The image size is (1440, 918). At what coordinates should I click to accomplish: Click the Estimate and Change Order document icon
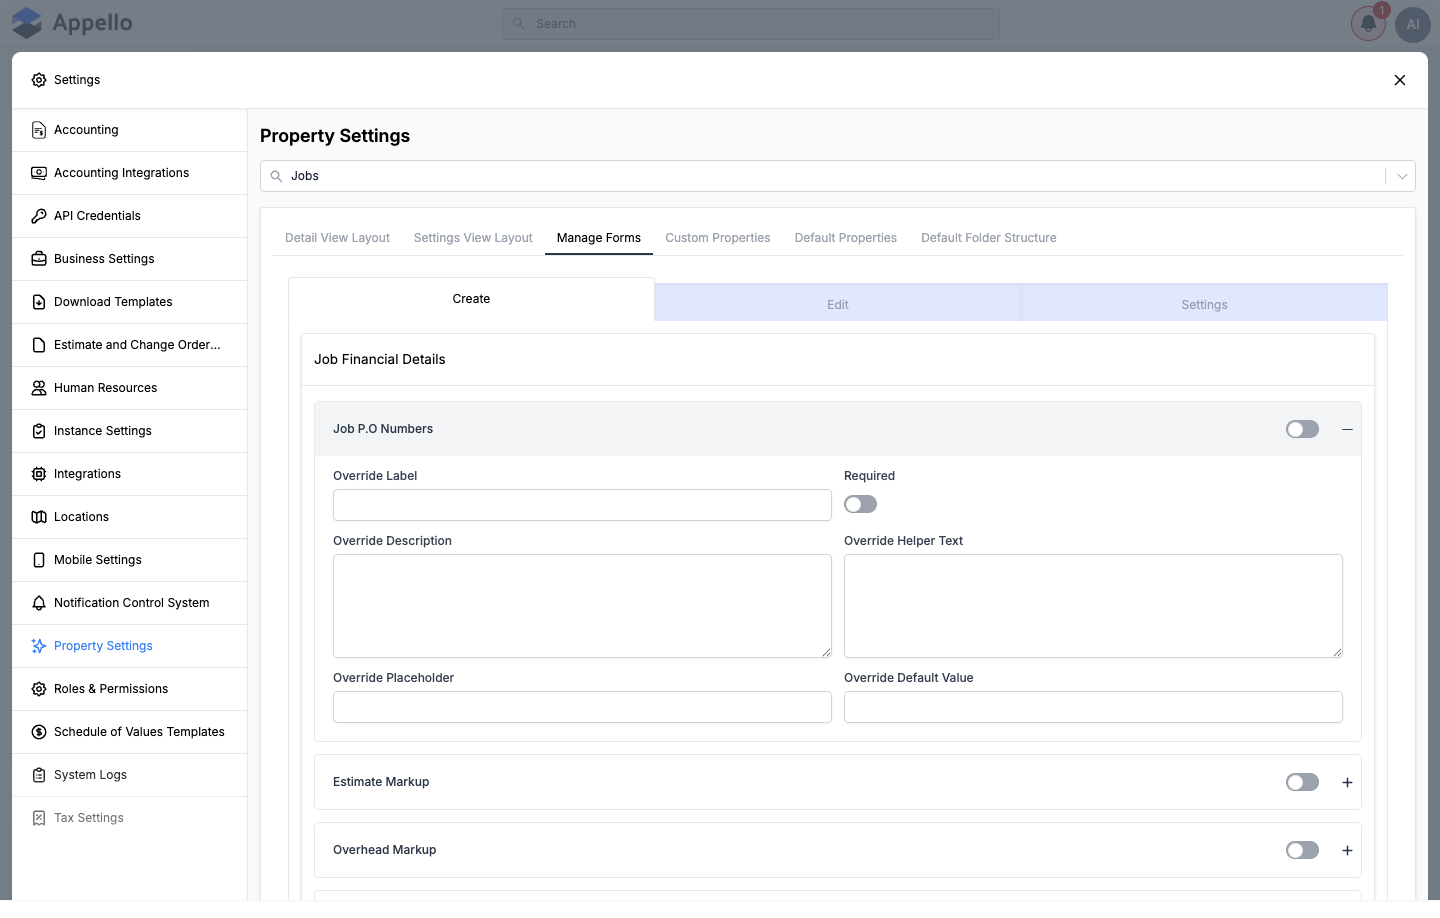(39, 345)
